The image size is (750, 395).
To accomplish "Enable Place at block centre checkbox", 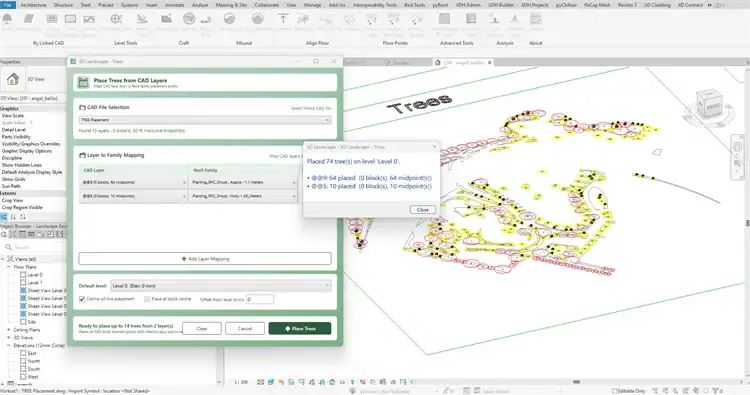I will tap(147, 299).
